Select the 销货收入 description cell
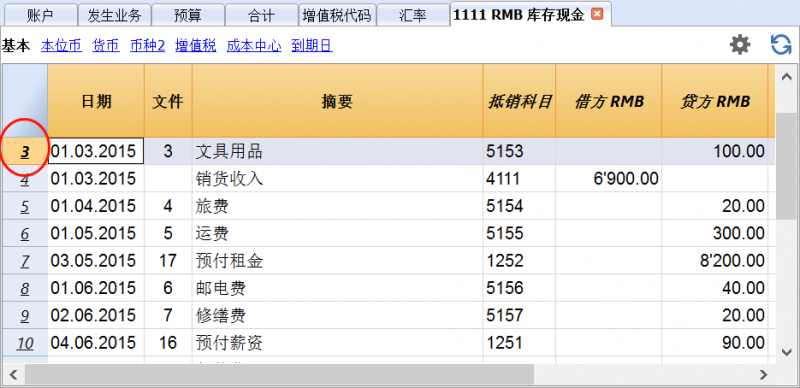This screenshot has width=800, height=388. coord(337,179)
